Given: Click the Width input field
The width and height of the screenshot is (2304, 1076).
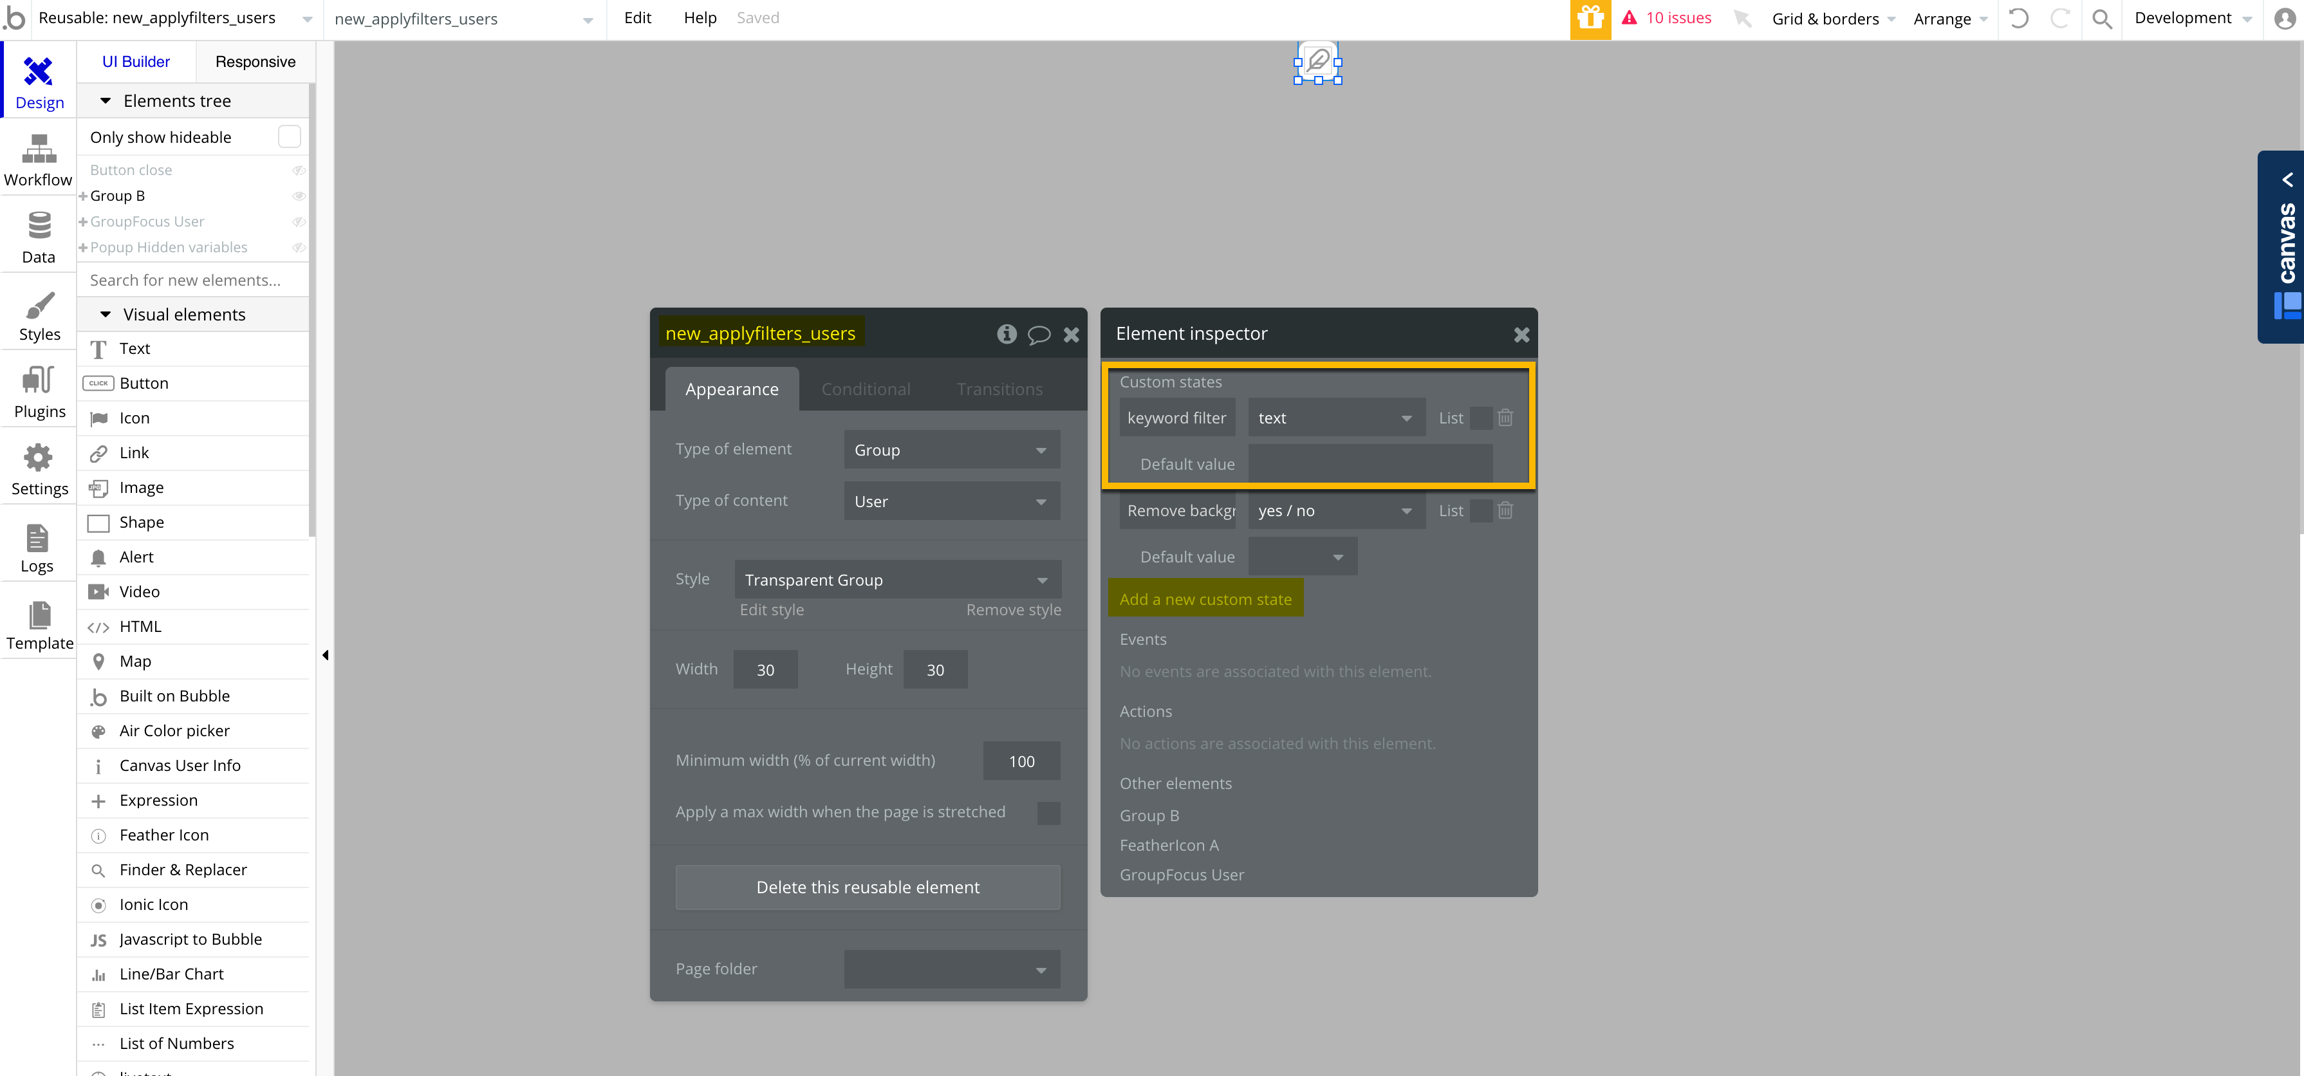Looking at the screenshot, I should (x=765, y=670).
